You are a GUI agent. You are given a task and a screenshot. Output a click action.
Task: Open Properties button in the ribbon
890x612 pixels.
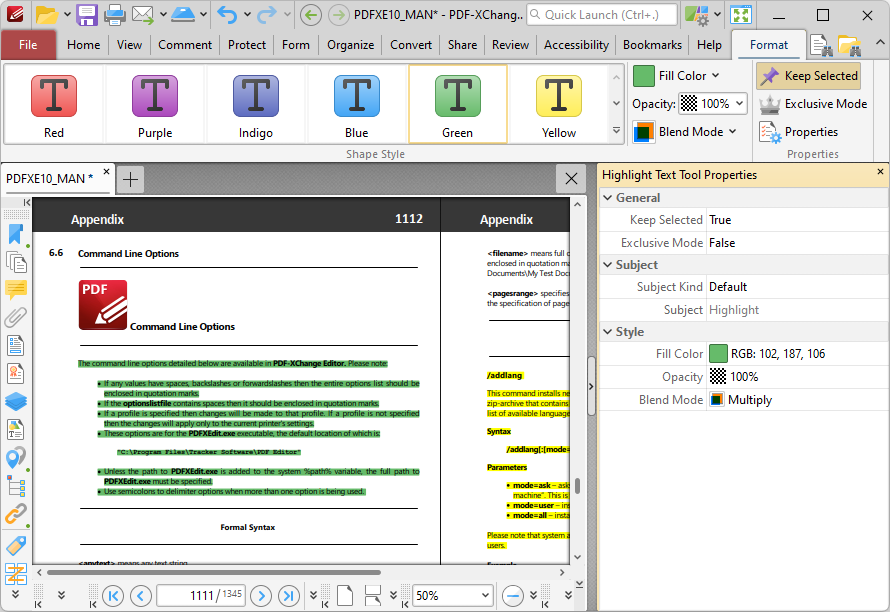tap(799, 132)
